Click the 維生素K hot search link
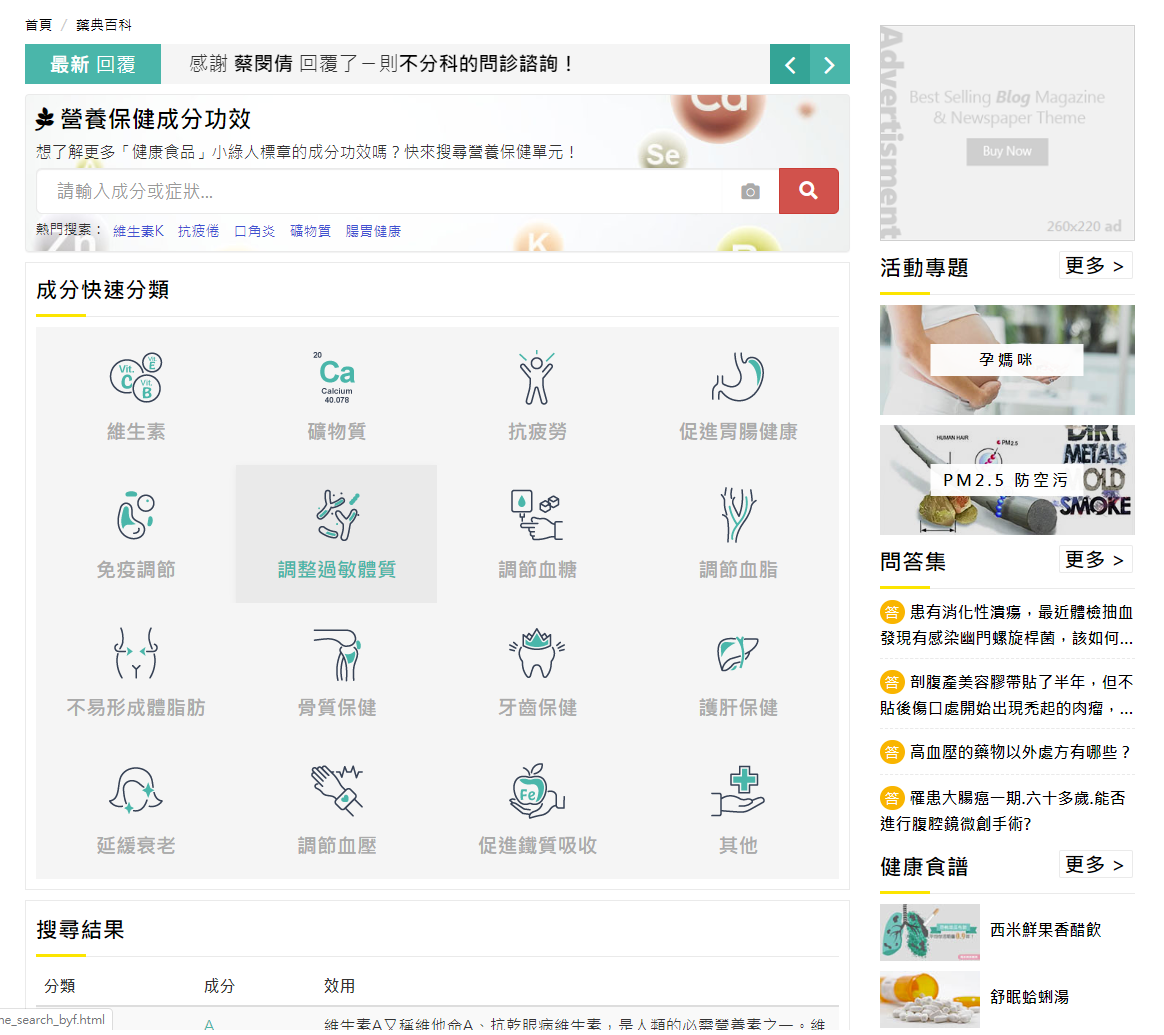This screenshot has width=1164, height=1035. click(x=138, y=231)
